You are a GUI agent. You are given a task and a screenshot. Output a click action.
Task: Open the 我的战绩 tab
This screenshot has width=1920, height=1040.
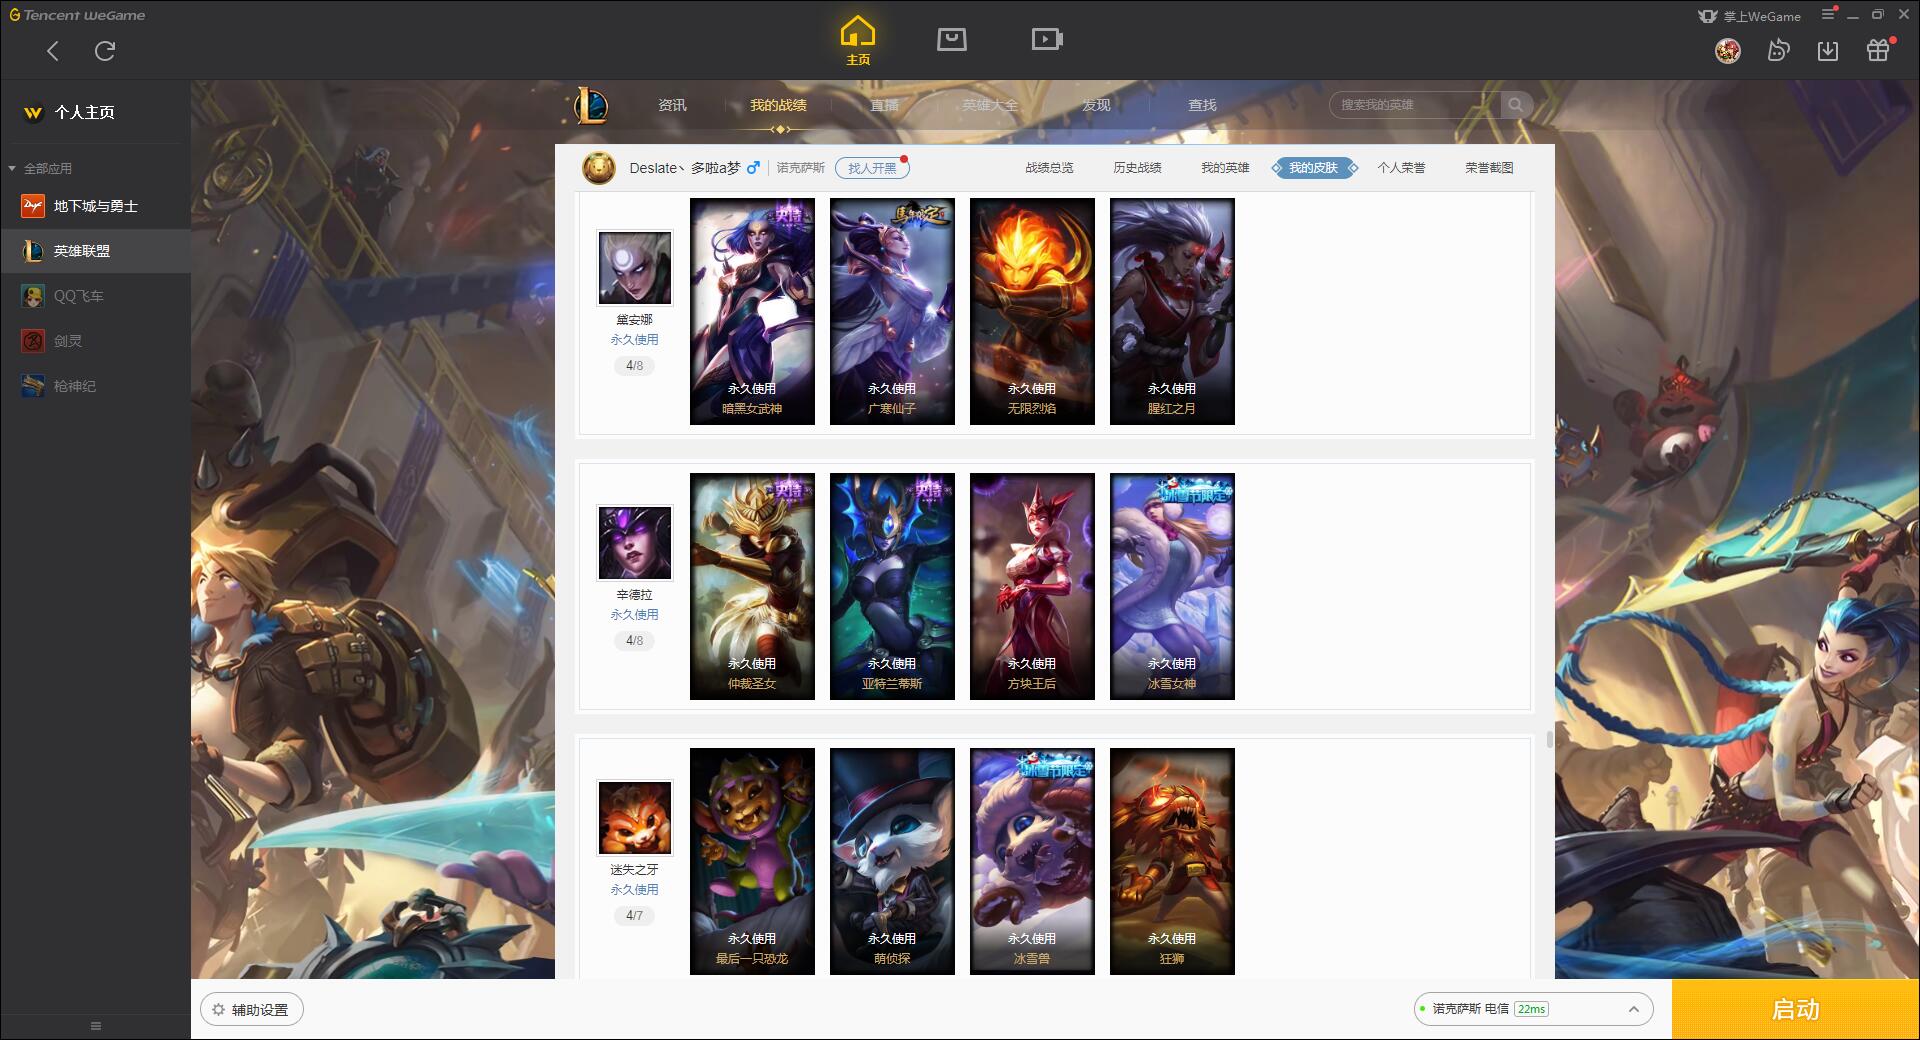point(778,105)
